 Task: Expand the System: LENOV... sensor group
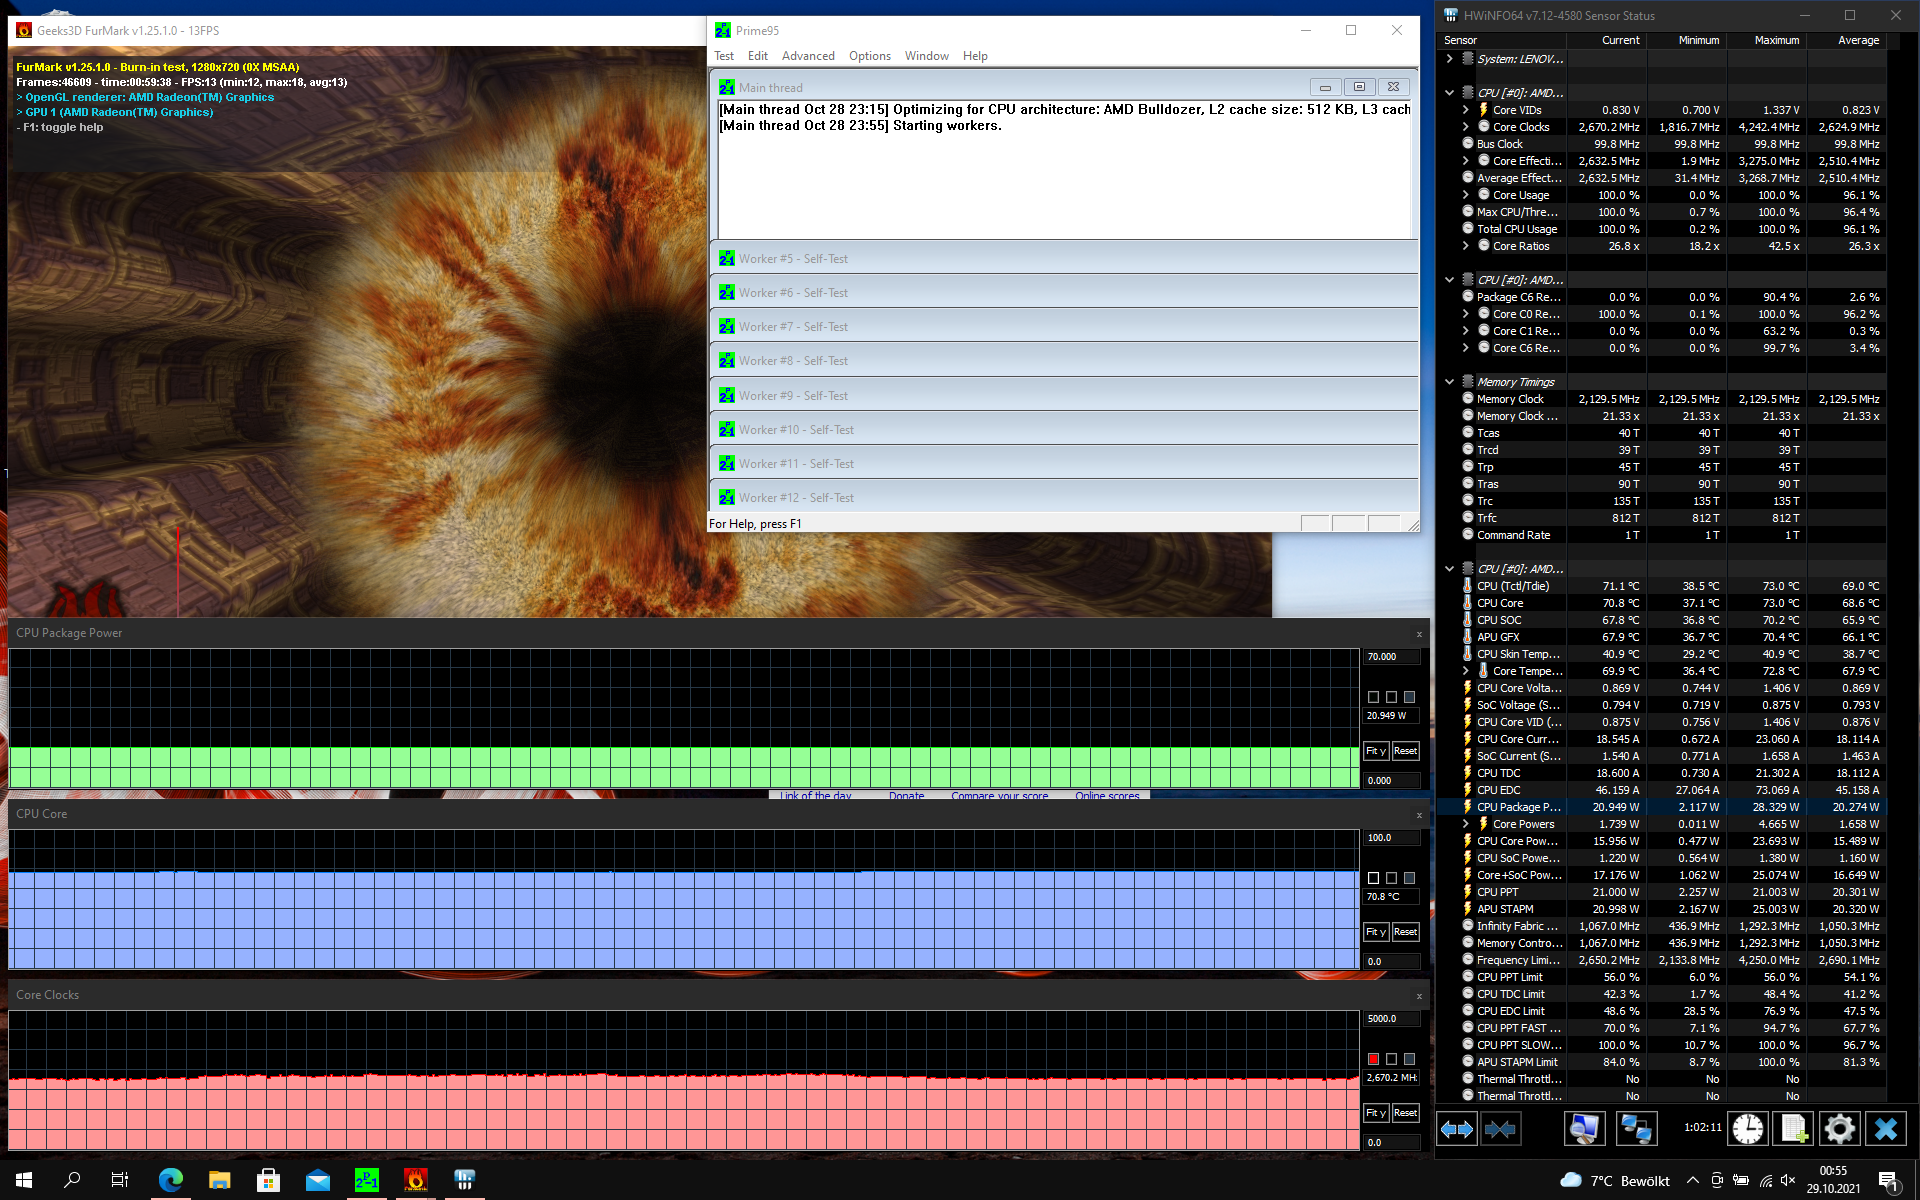click(1449, 59)
